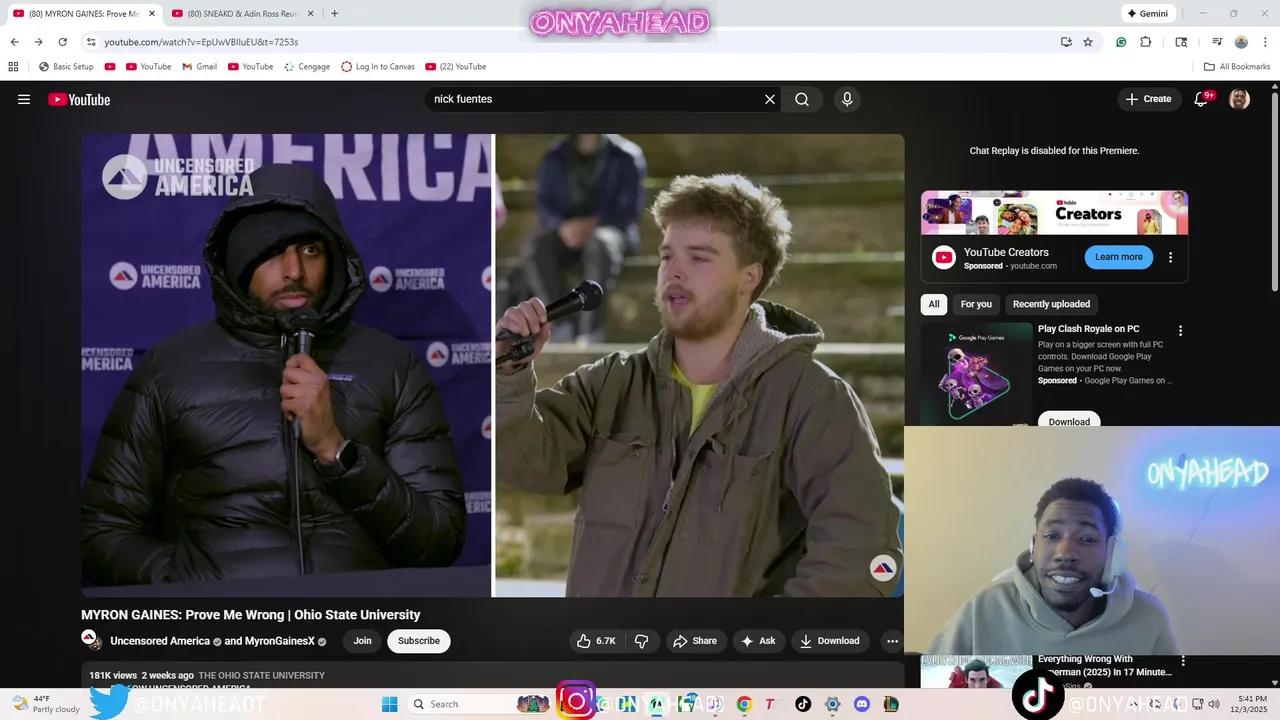Close the SNEAKO & Adin Ross tab

(310, 14)
